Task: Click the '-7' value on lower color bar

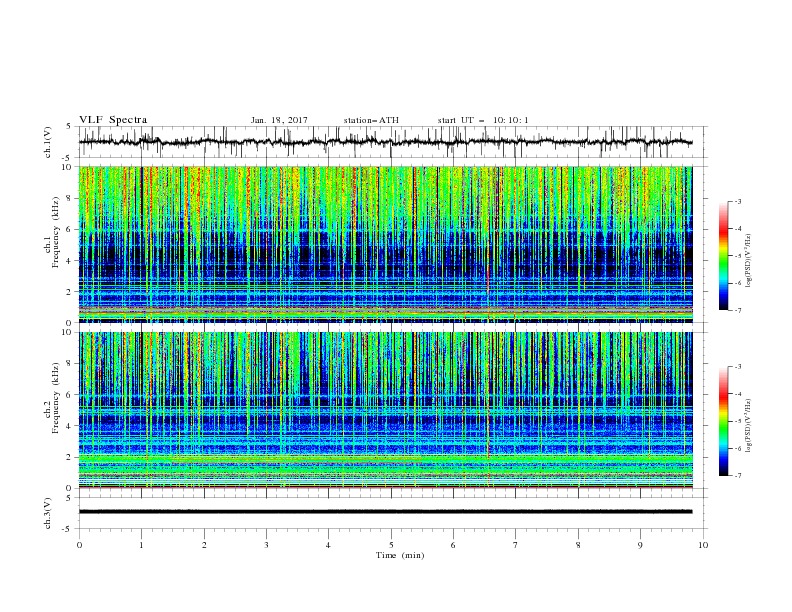Action: point(737,475)
